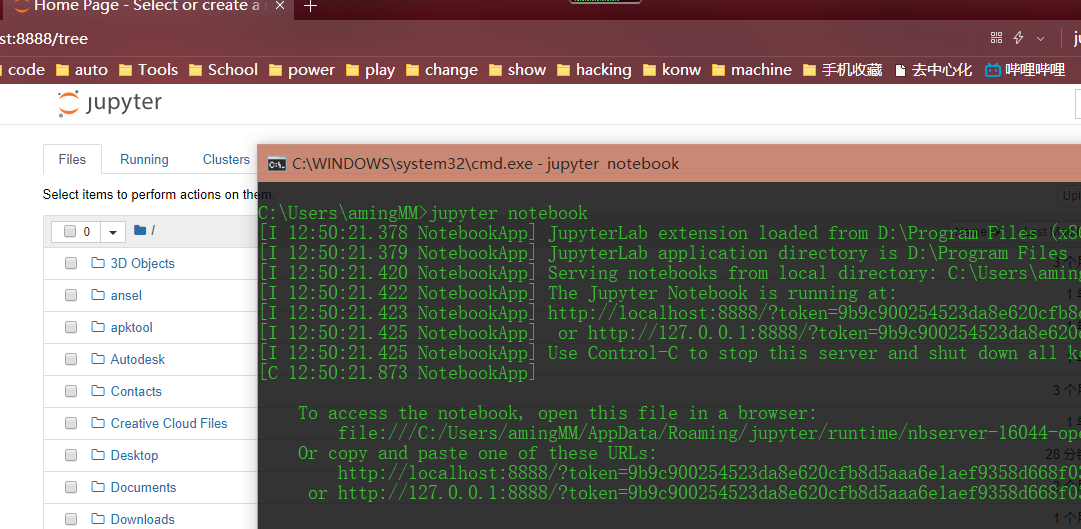Check the box next to ansel
This screenshot has height=529, width=1081.
tap(70, 295)
